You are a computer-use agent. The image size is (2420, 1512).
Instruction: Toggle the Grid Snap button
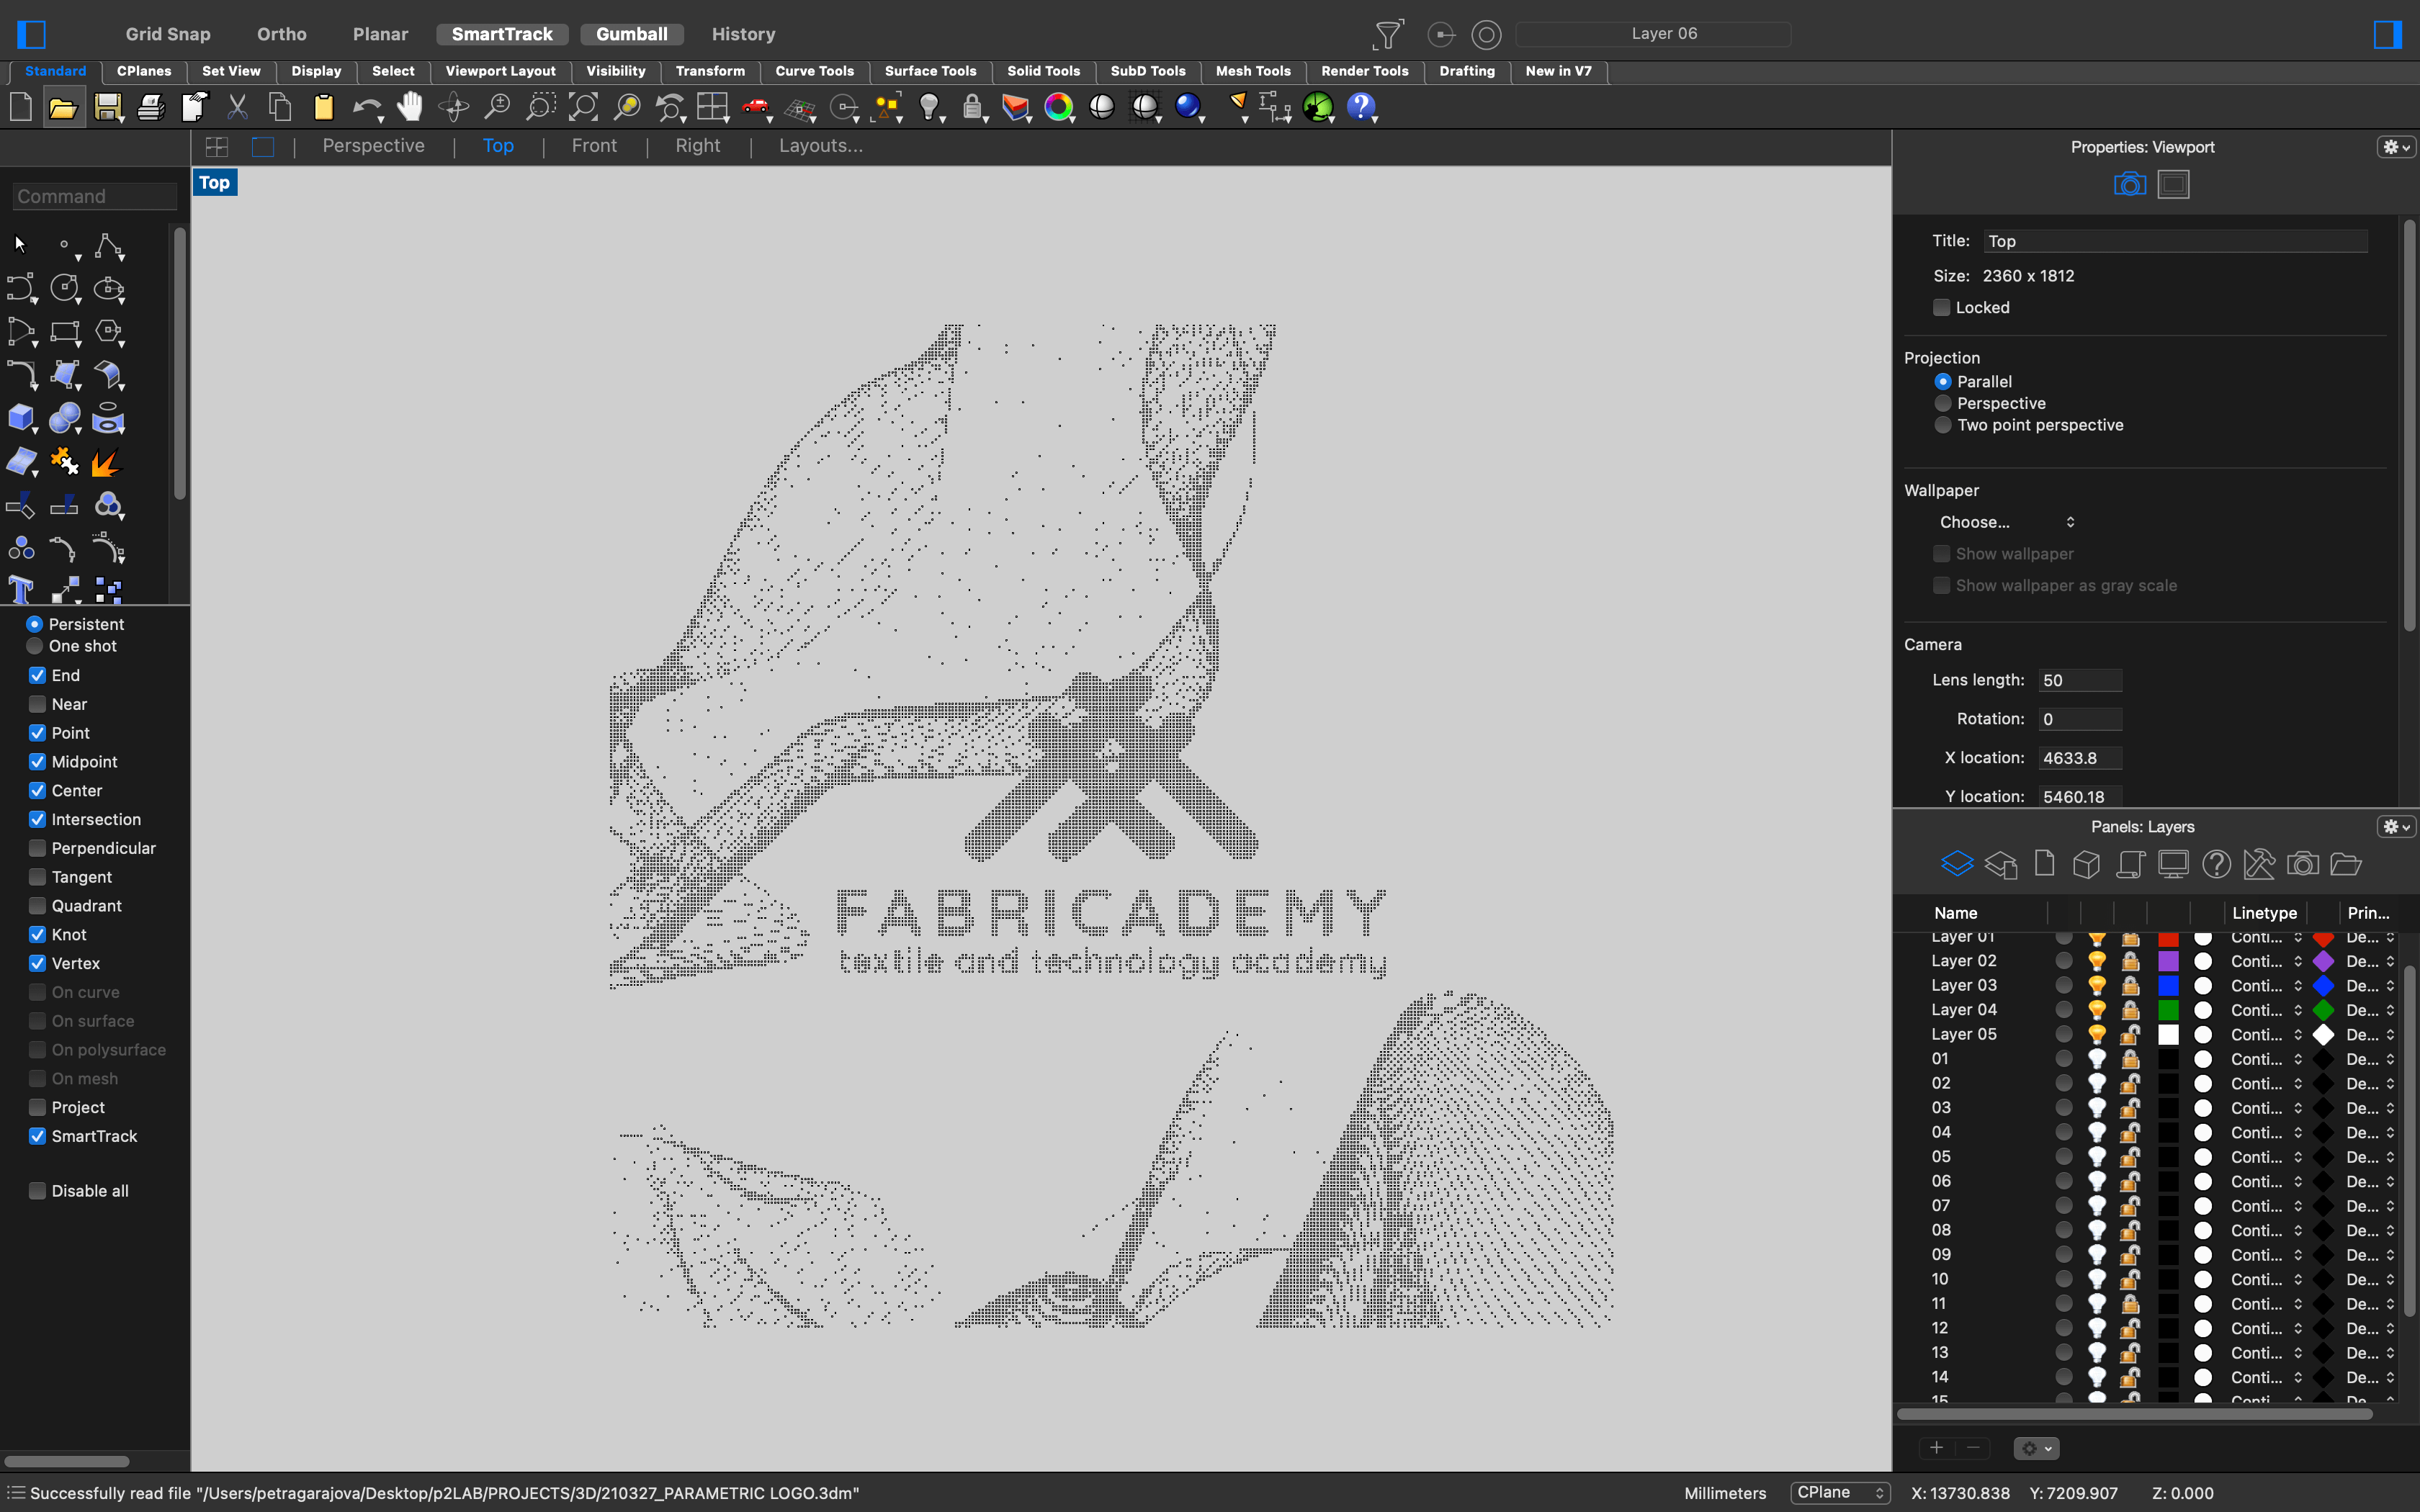168,34
